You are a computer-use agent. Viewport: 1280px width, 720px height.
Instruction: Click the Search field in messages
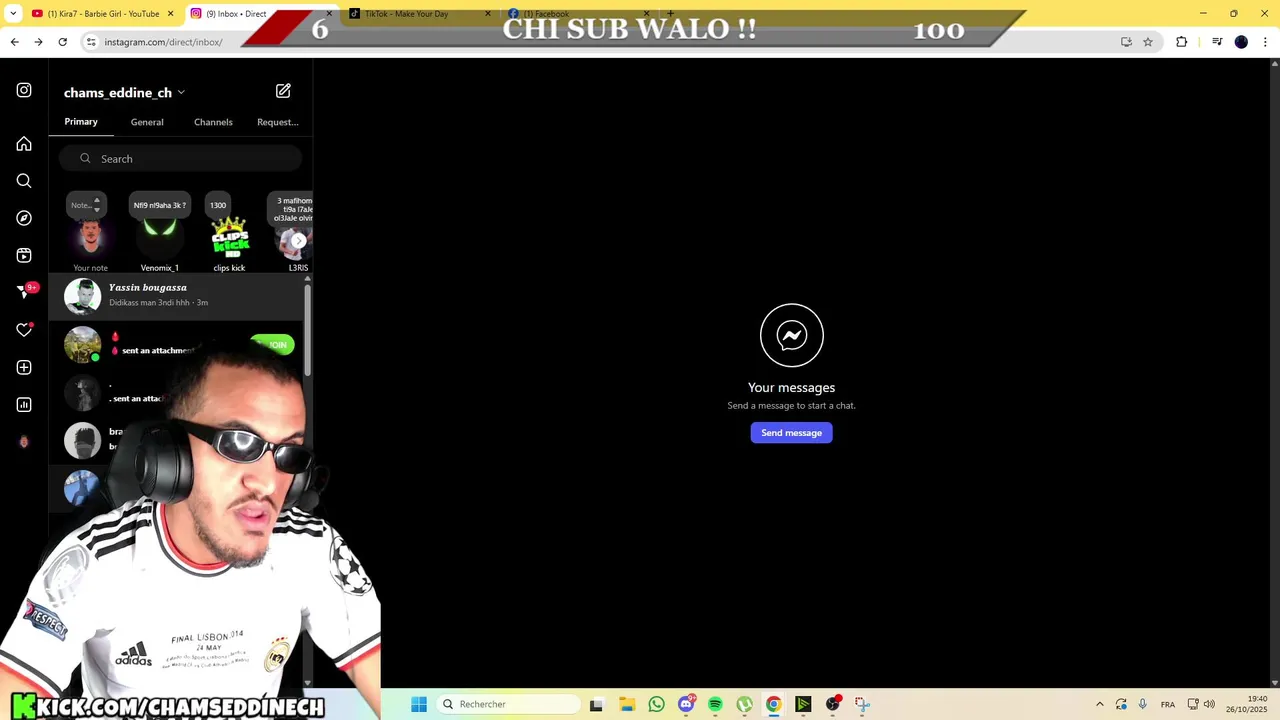(x=180, y=159)
